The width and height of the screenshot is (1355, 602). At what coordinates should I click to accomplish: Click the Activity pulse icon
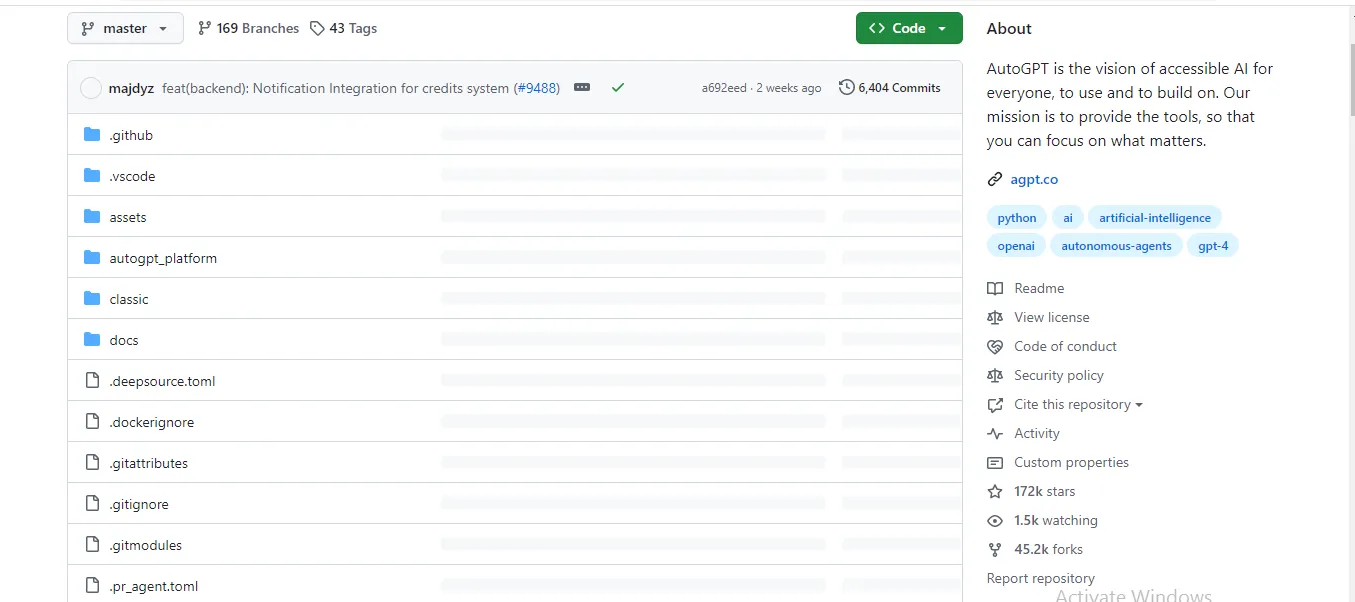[995, 433]
